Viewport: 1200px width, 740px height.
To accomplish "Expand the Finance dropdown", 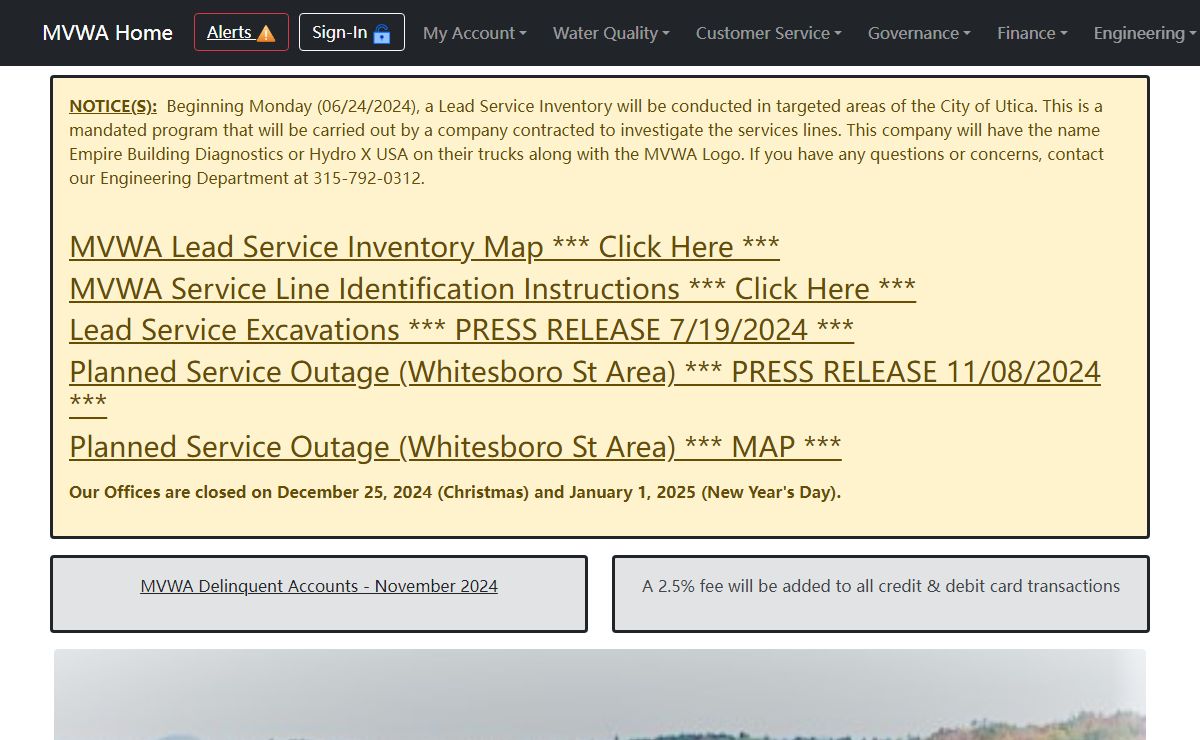I will click(1032, 33).
